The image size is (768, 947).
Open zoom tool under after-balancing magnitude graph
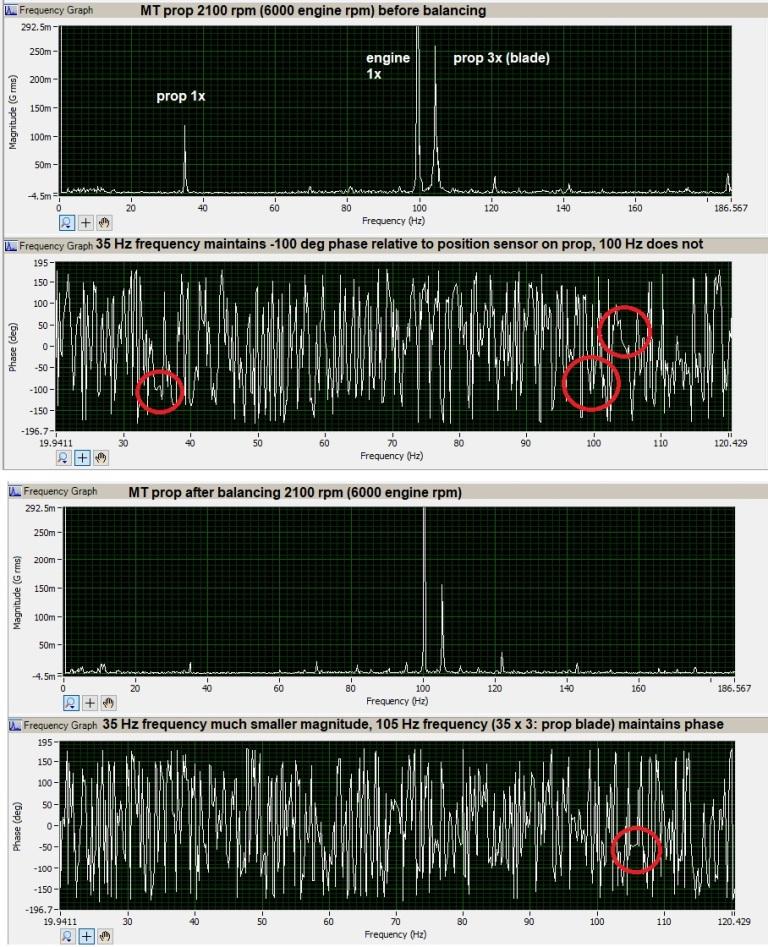click(x=71, y=703)
